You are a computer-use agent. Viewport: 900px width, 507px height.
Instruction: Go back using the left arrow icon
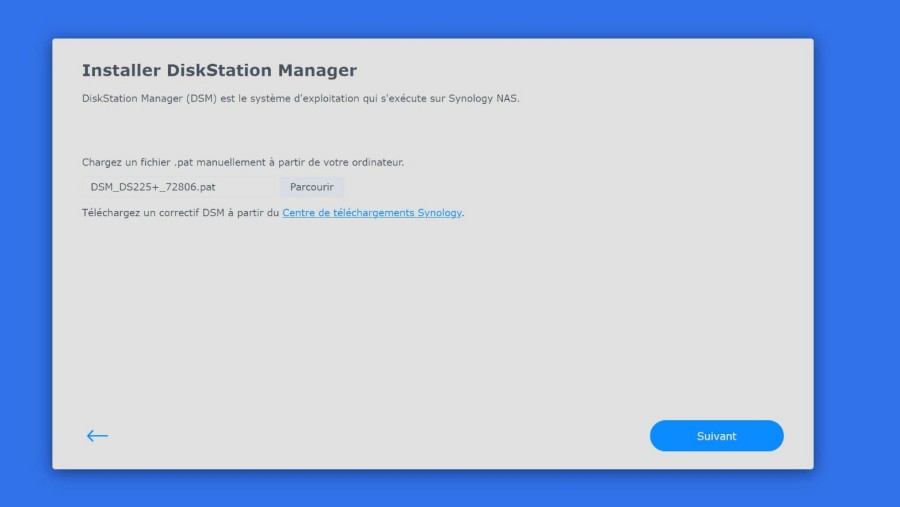click(x=97, y=436)
